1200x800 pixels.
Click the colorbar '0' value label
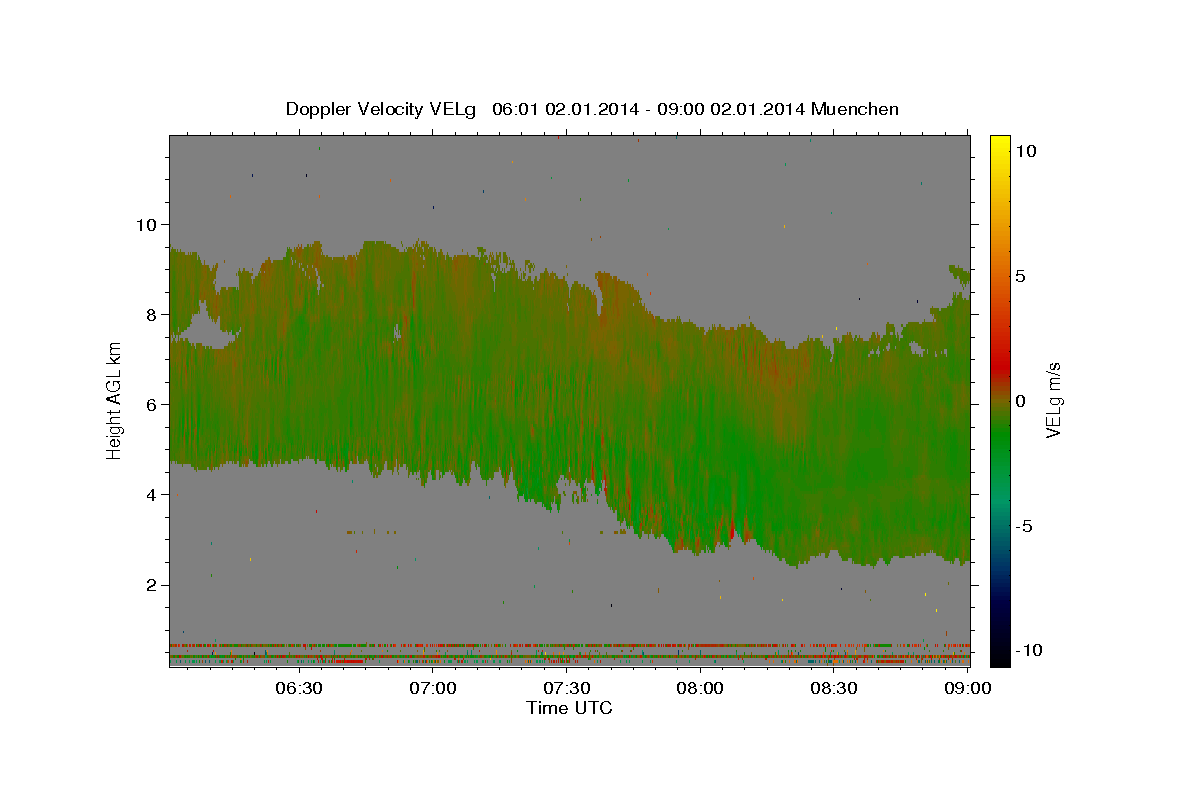(1021, 400)
